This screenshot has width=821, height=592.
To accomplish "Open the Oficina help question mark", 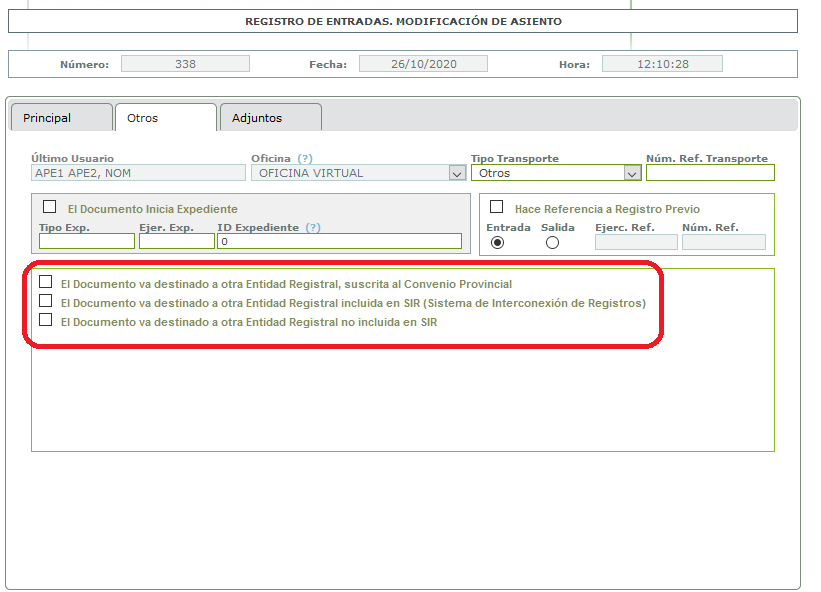I will (x=305, y=158).
